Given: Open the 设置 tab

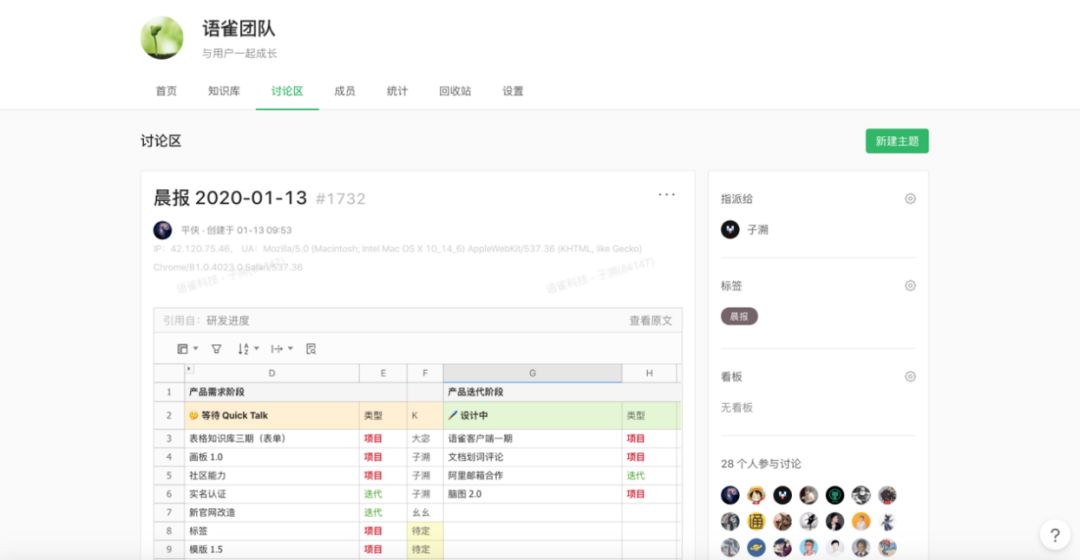Looking at the screenshot, I should click(x=512, y=91).
